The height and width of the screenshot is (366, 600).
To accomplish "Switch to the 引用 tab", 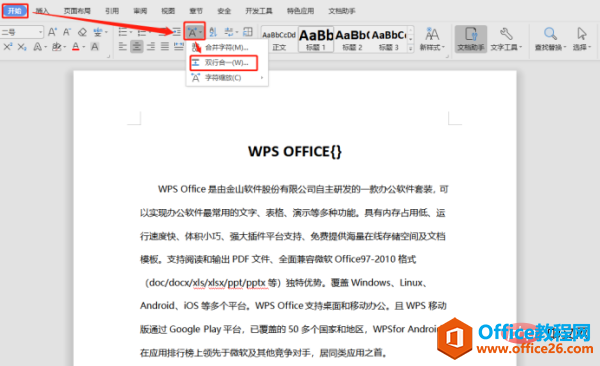I will (x=112, y=11).
